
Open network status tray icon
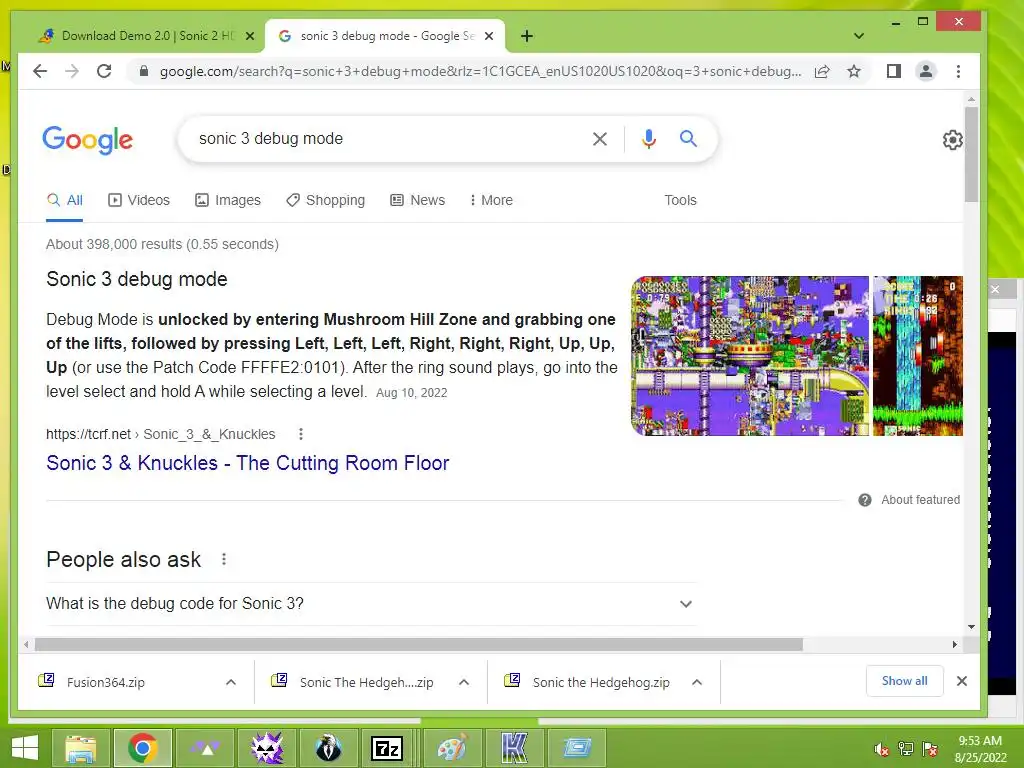(906, 749)
